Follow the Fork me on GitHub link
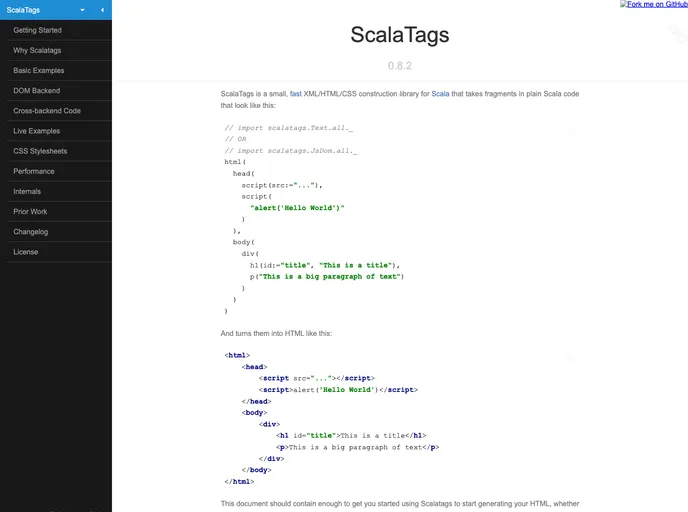688x512 pixels. pos(654,4)
